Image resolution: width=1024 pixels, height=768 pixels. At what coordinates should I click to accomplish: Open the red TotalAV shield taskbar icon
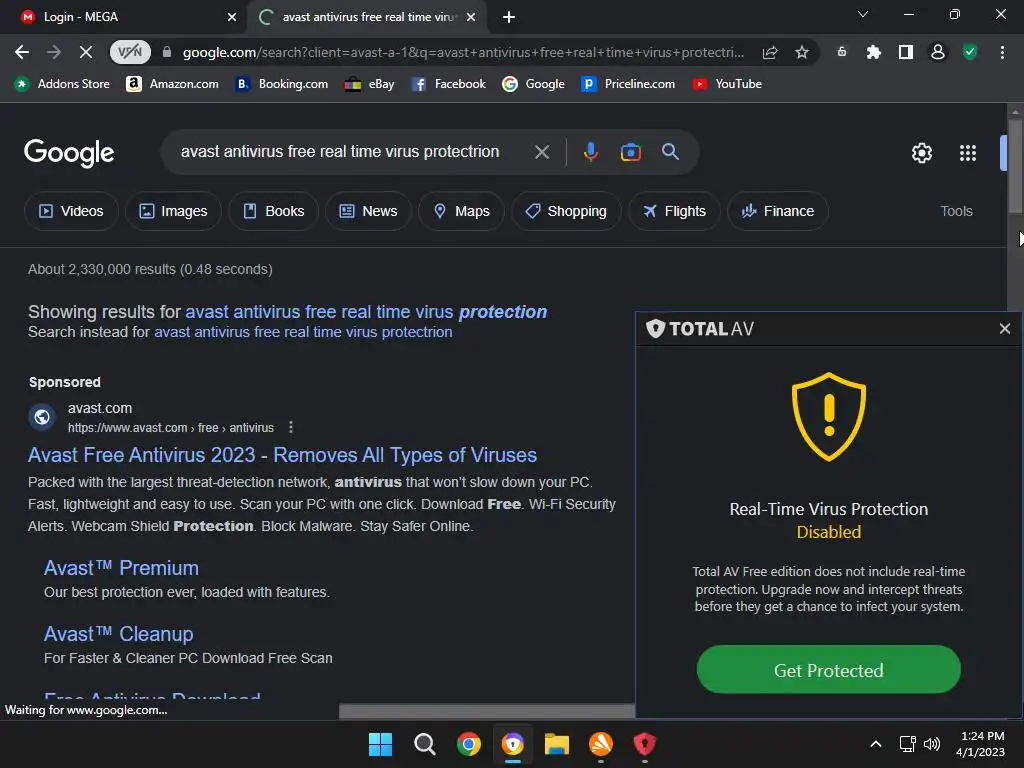click(645, 744)
